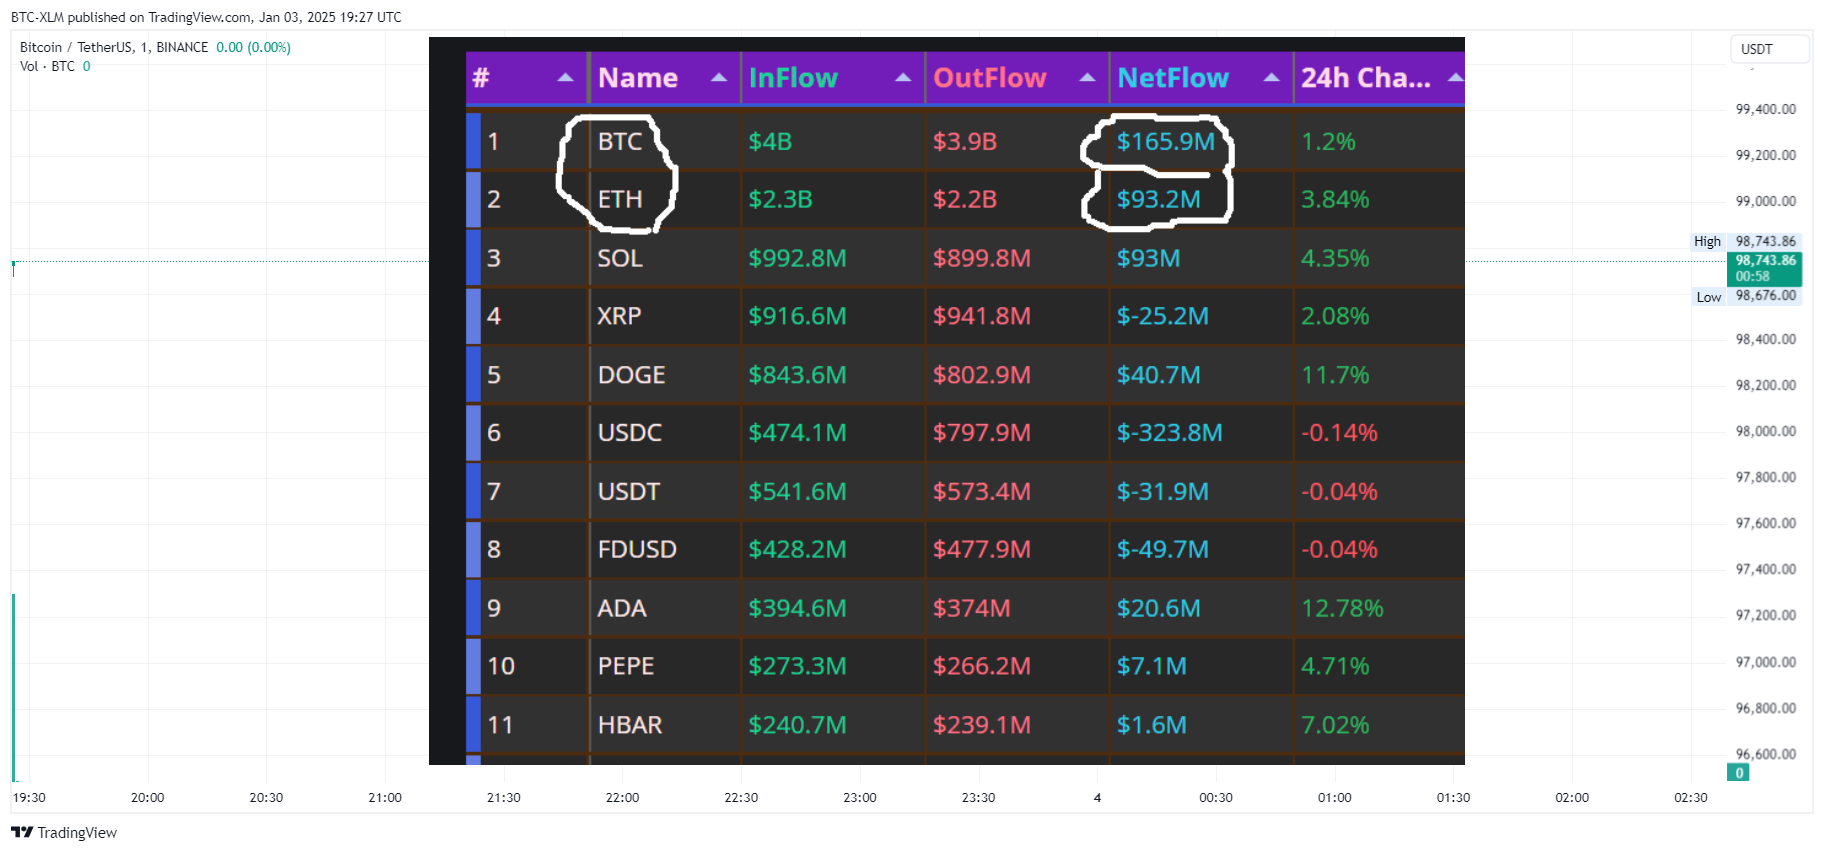Click the current price tag with countdown 00:58

[1765, 269]
